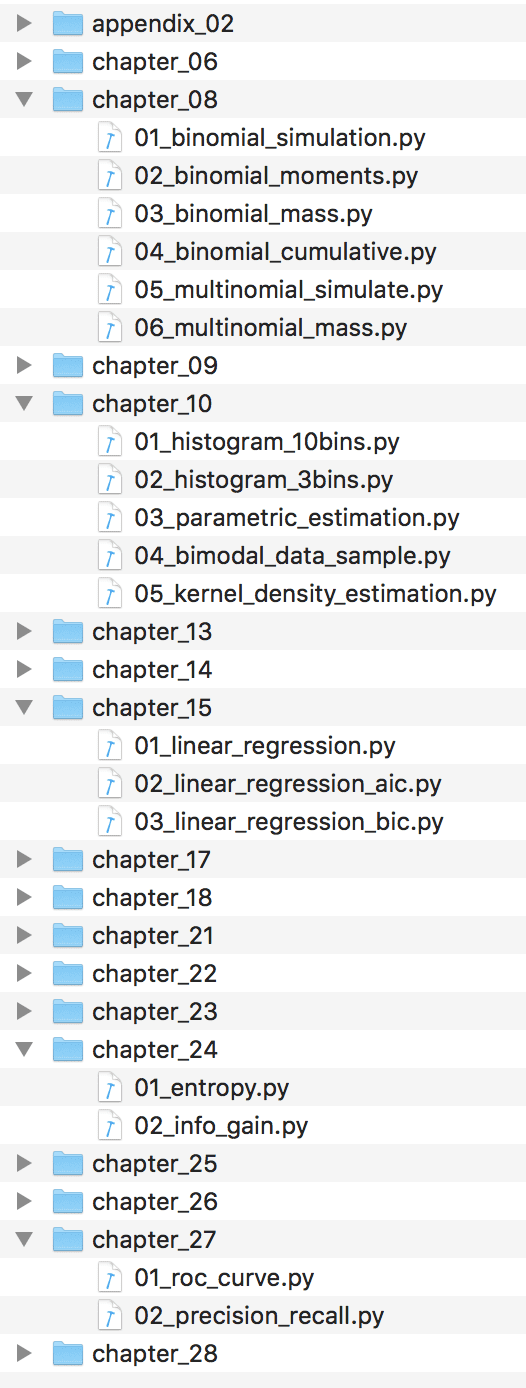Click the 02_precision_recall.py file icon
526x1388 pixels.
(x=108, y=1316)
